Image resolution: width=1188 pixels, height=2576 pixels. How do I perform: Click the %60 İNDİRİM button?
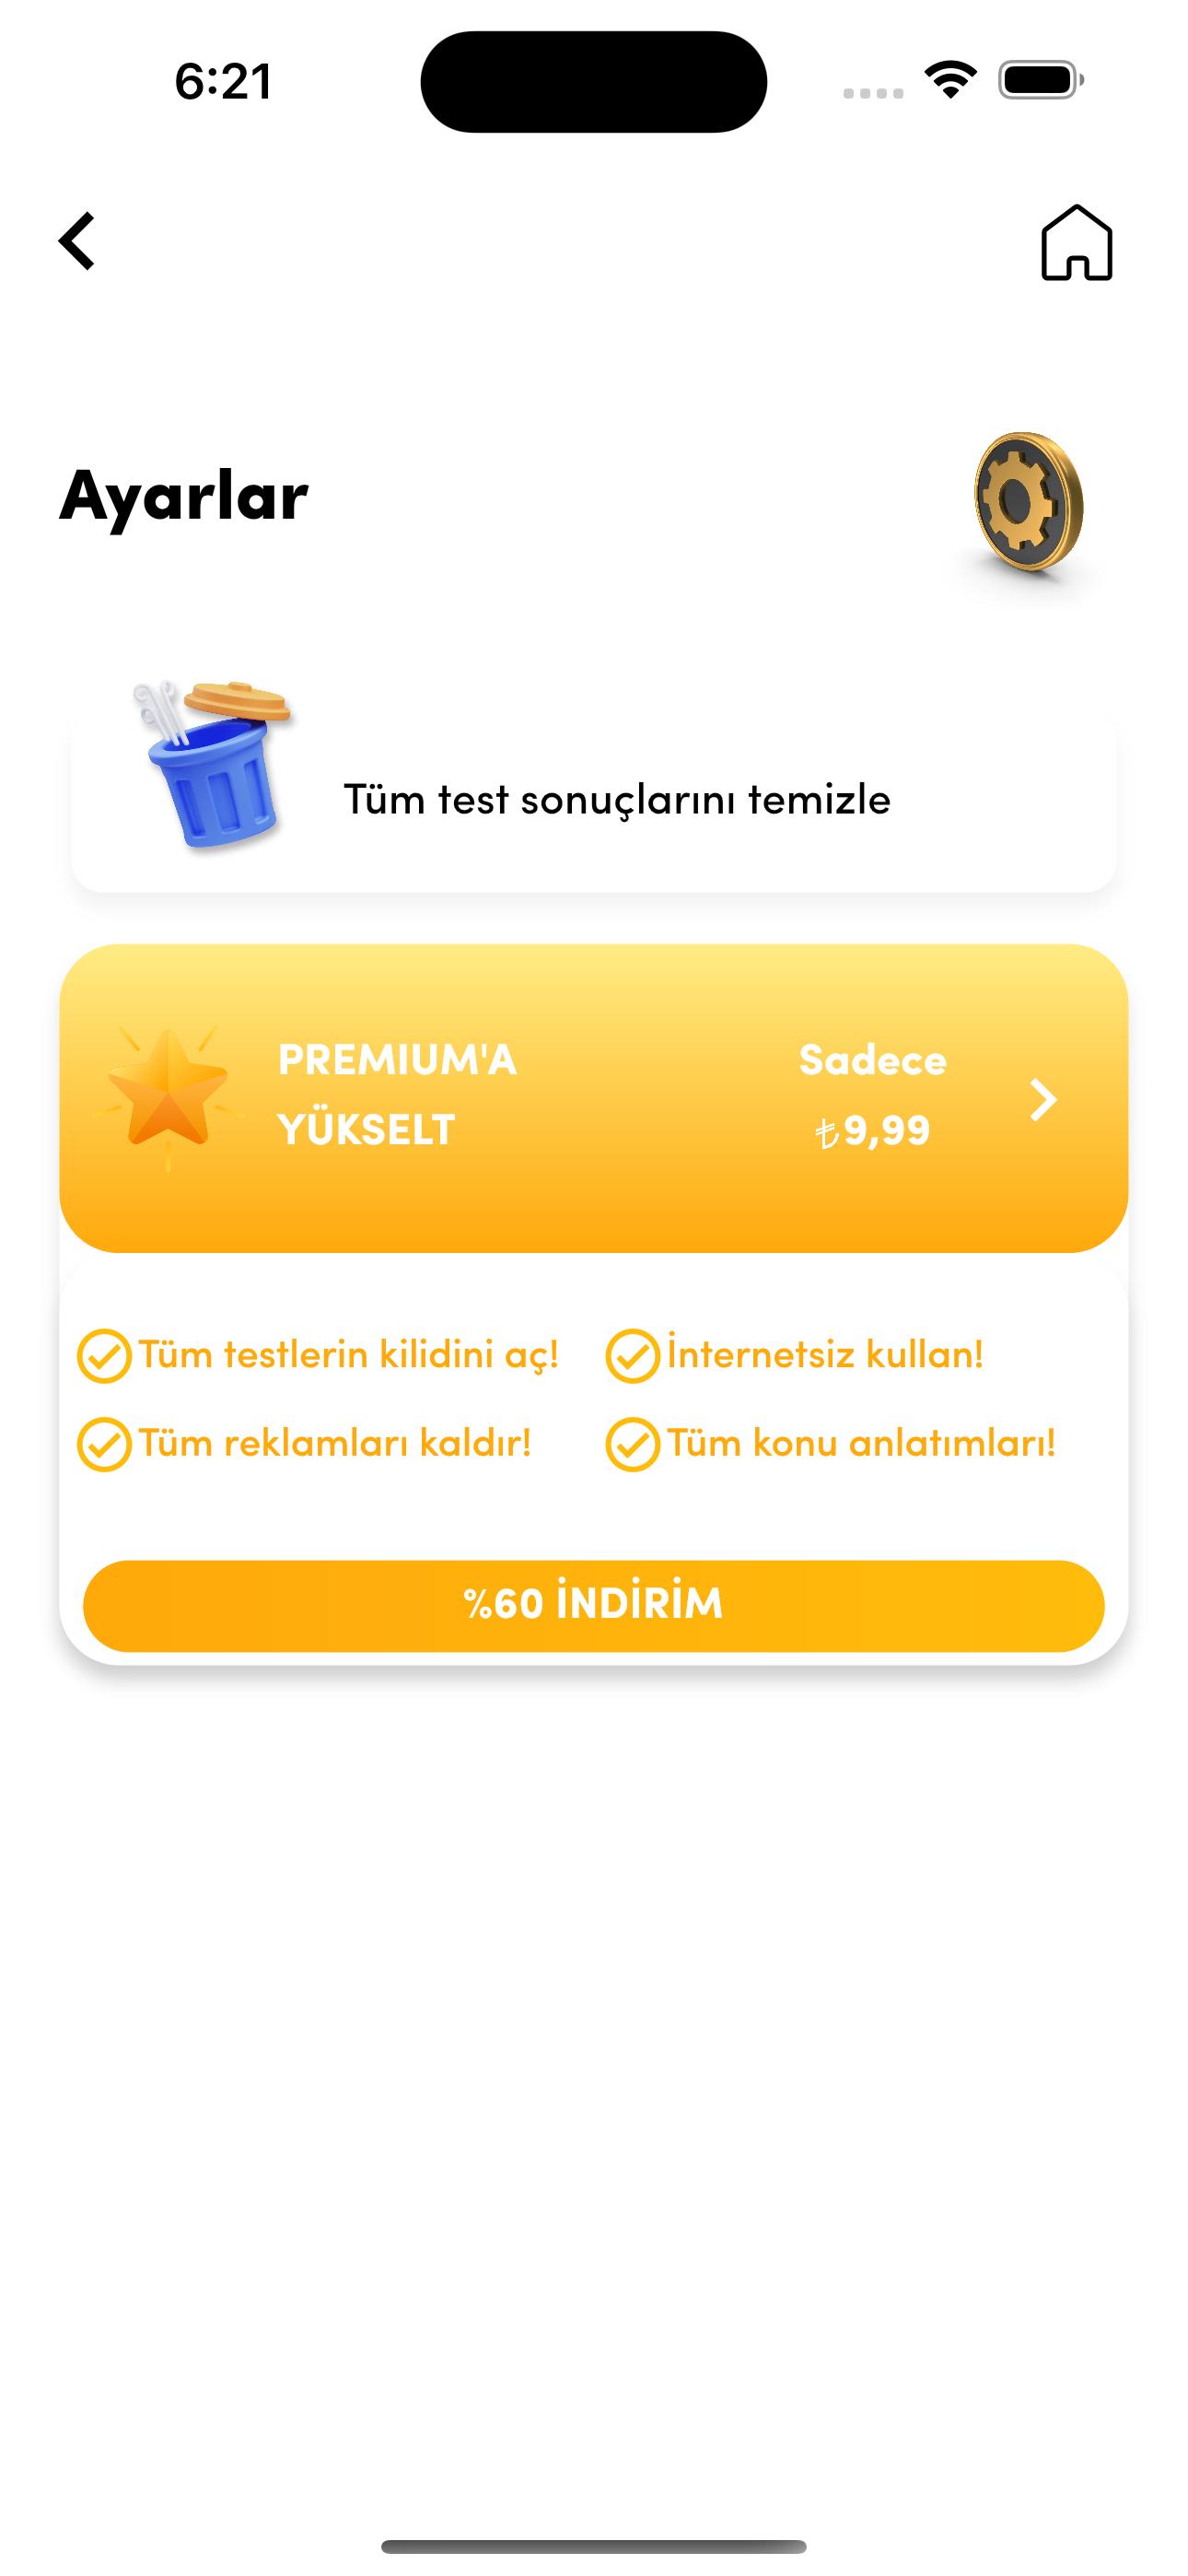coord(594,1605)
